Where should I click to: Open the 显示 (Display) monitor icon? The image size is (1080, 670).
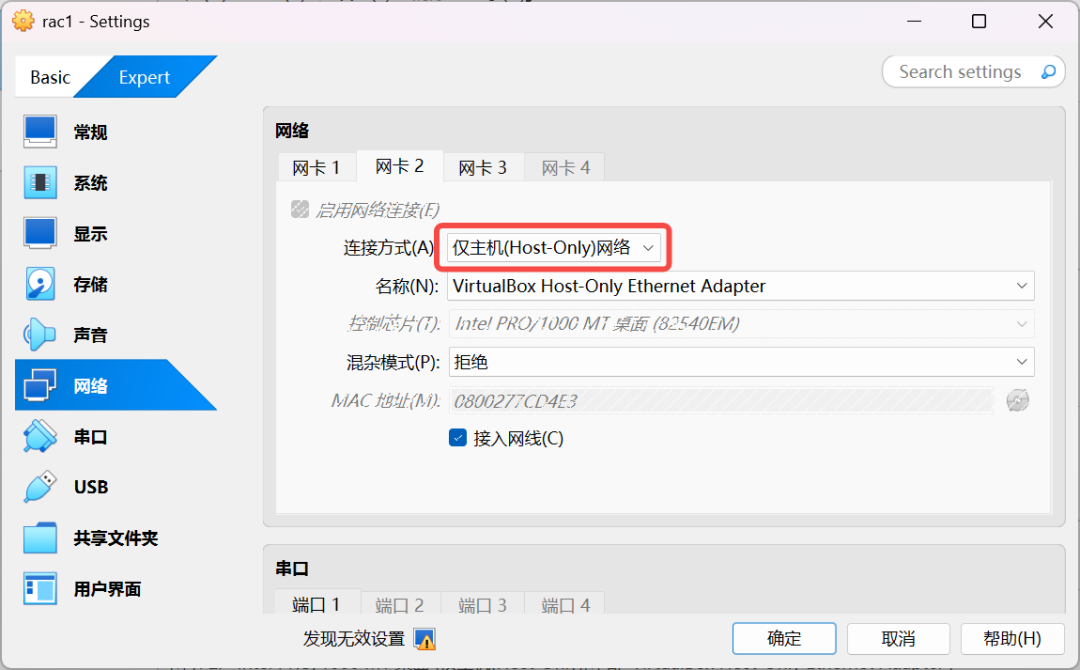pos(40,233)
